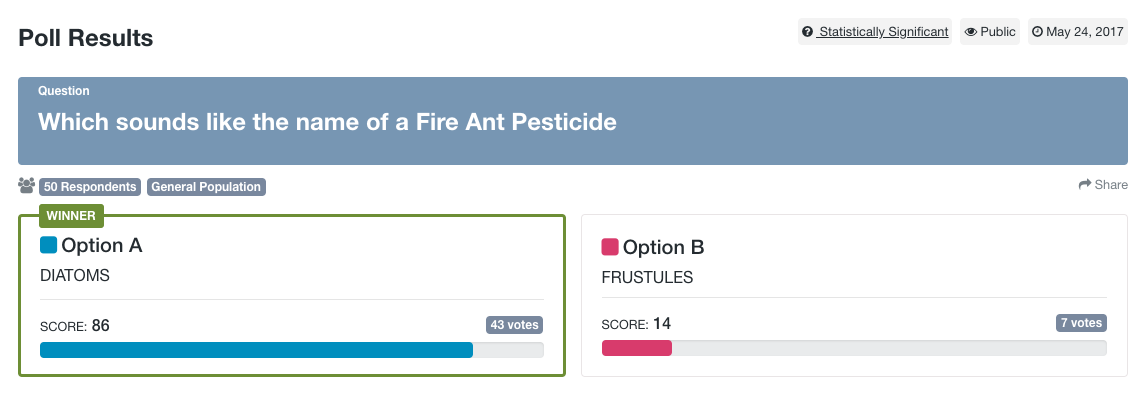The width and height of the screenshot is (1148, 400).
Task: Open the Statistically Significant link
Action: click(x=883, y=32)
